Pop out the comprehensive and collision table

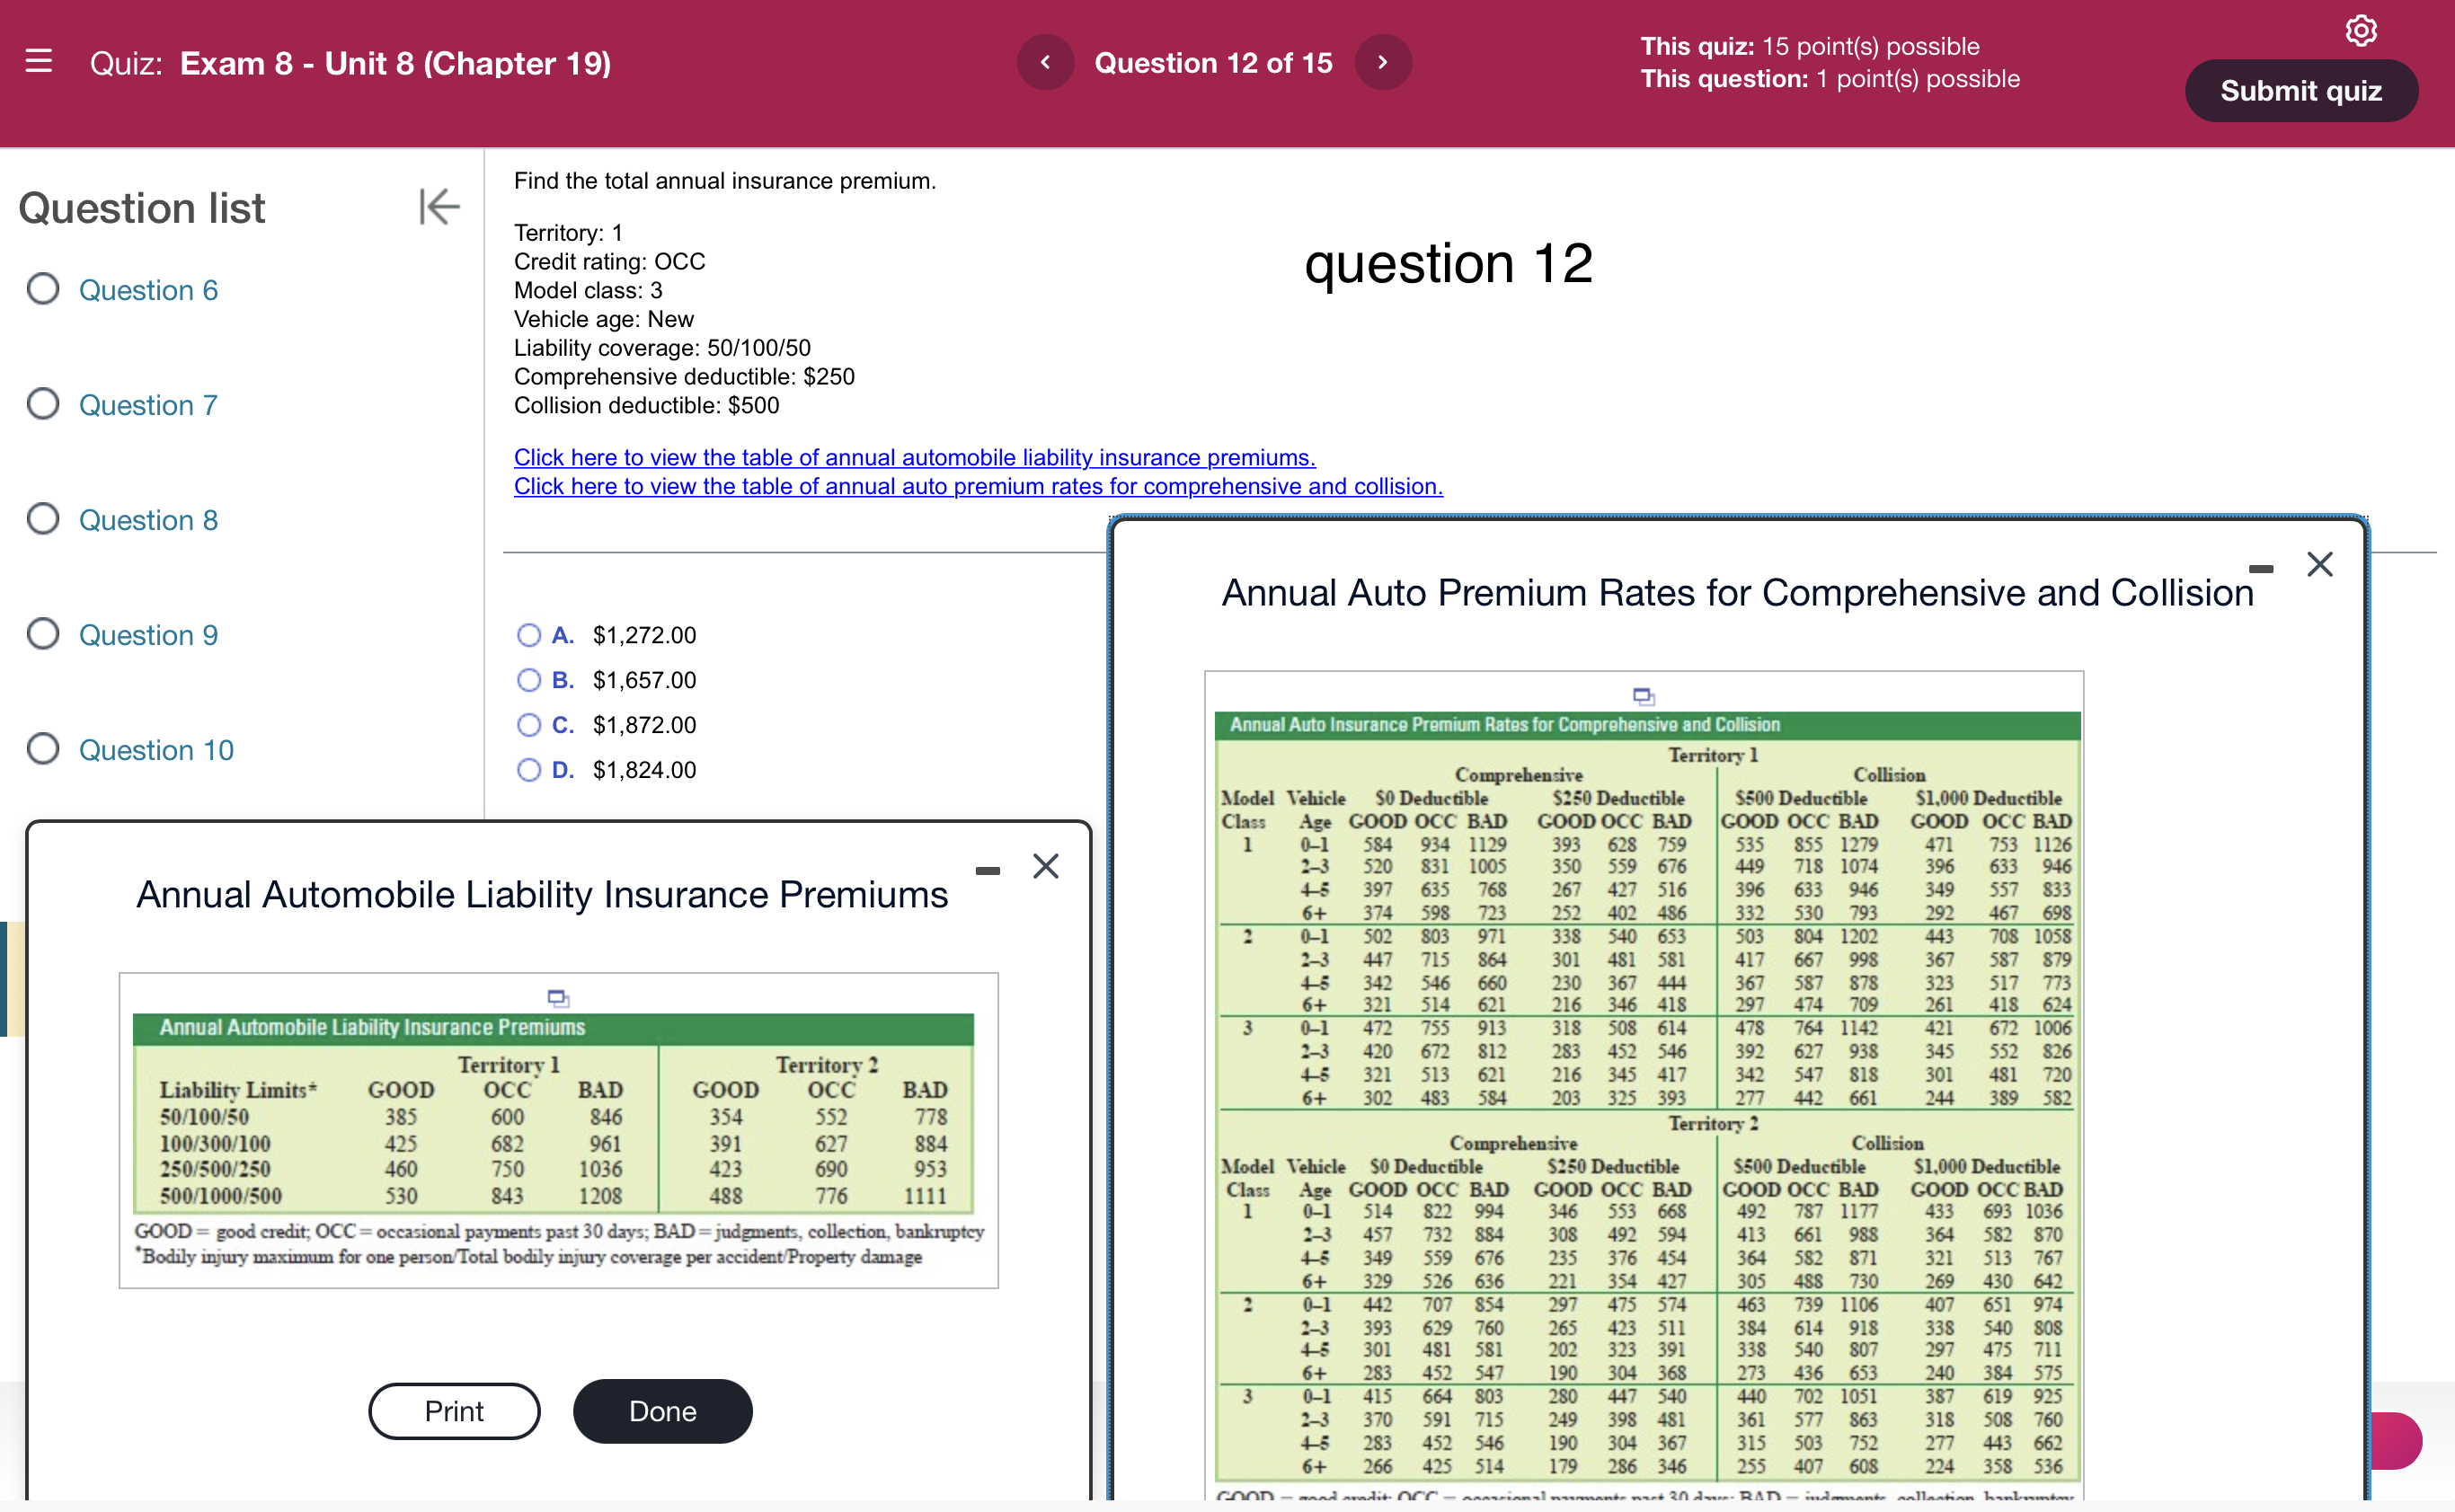pyautogui.click(x=1645, y=695)
